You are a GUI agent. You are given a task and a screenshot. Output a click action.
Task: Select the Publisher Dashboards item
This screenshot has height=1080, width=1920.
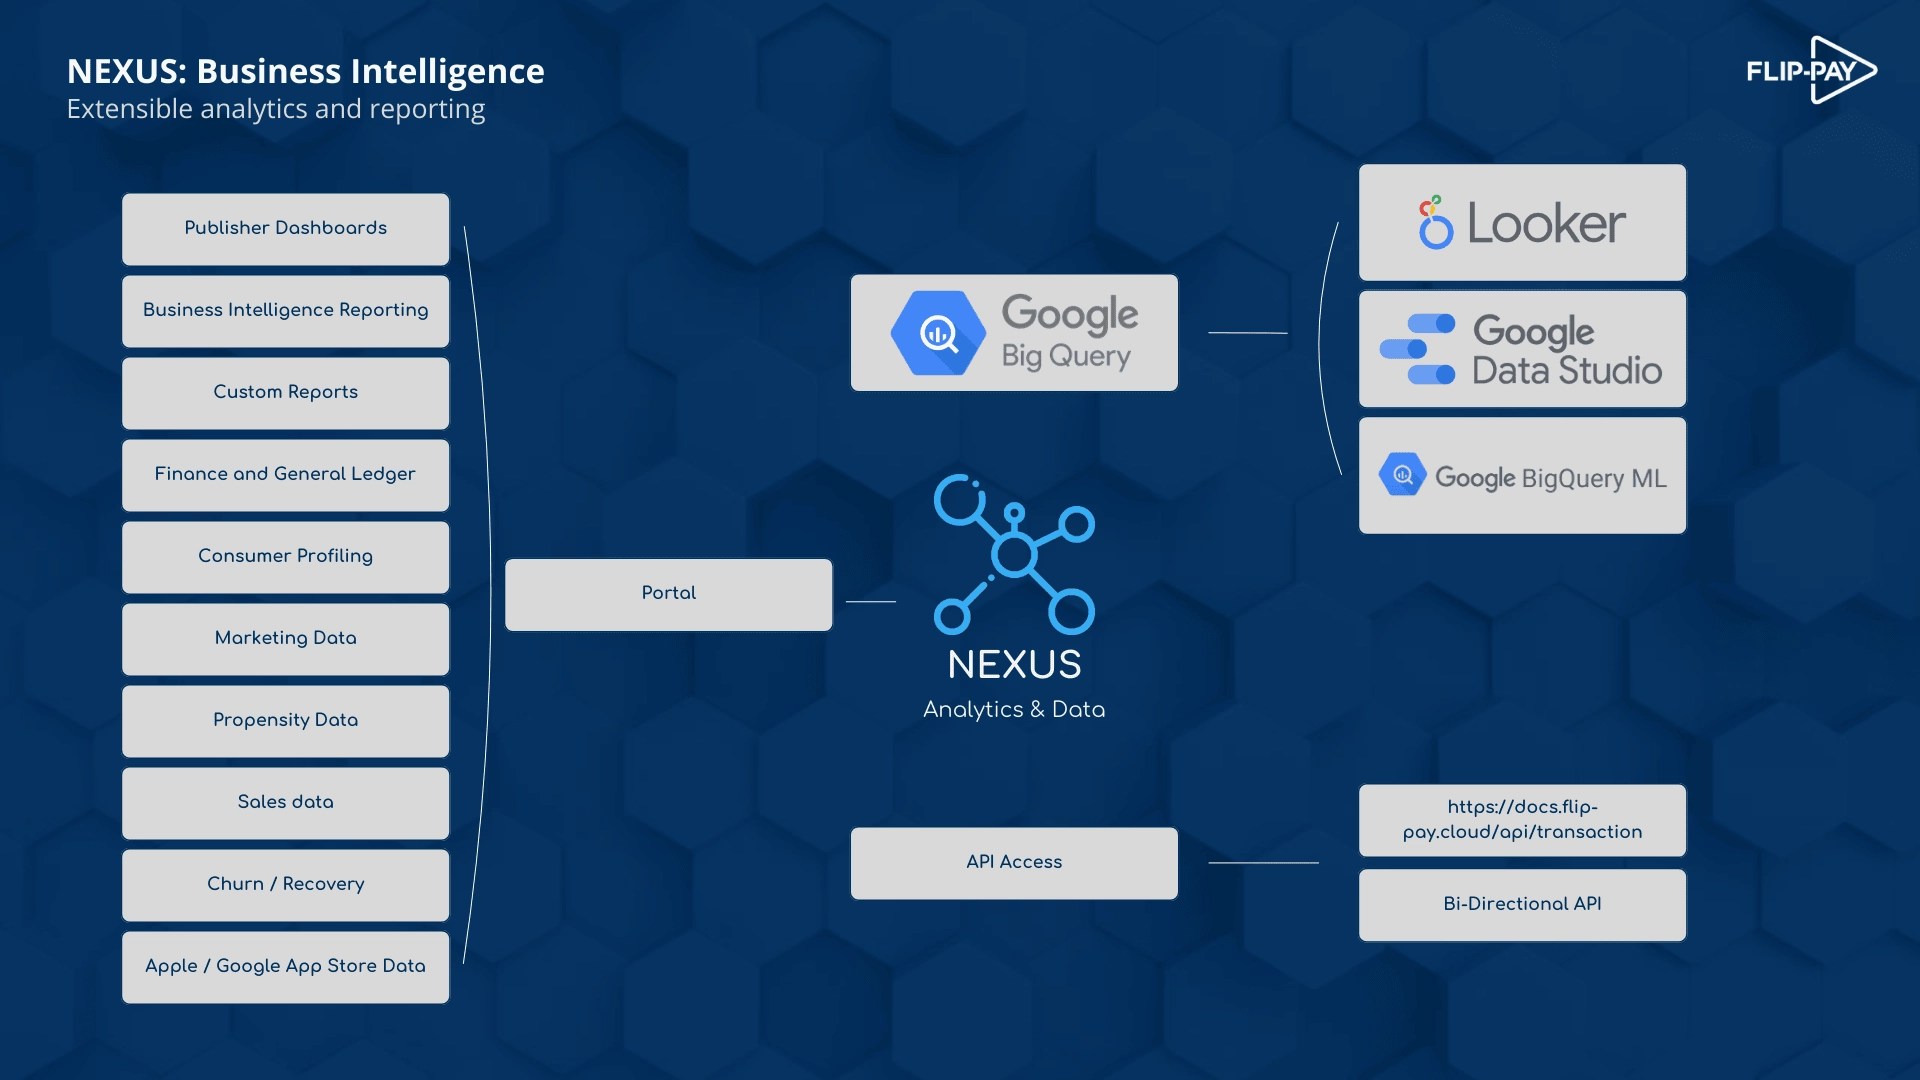285,228
